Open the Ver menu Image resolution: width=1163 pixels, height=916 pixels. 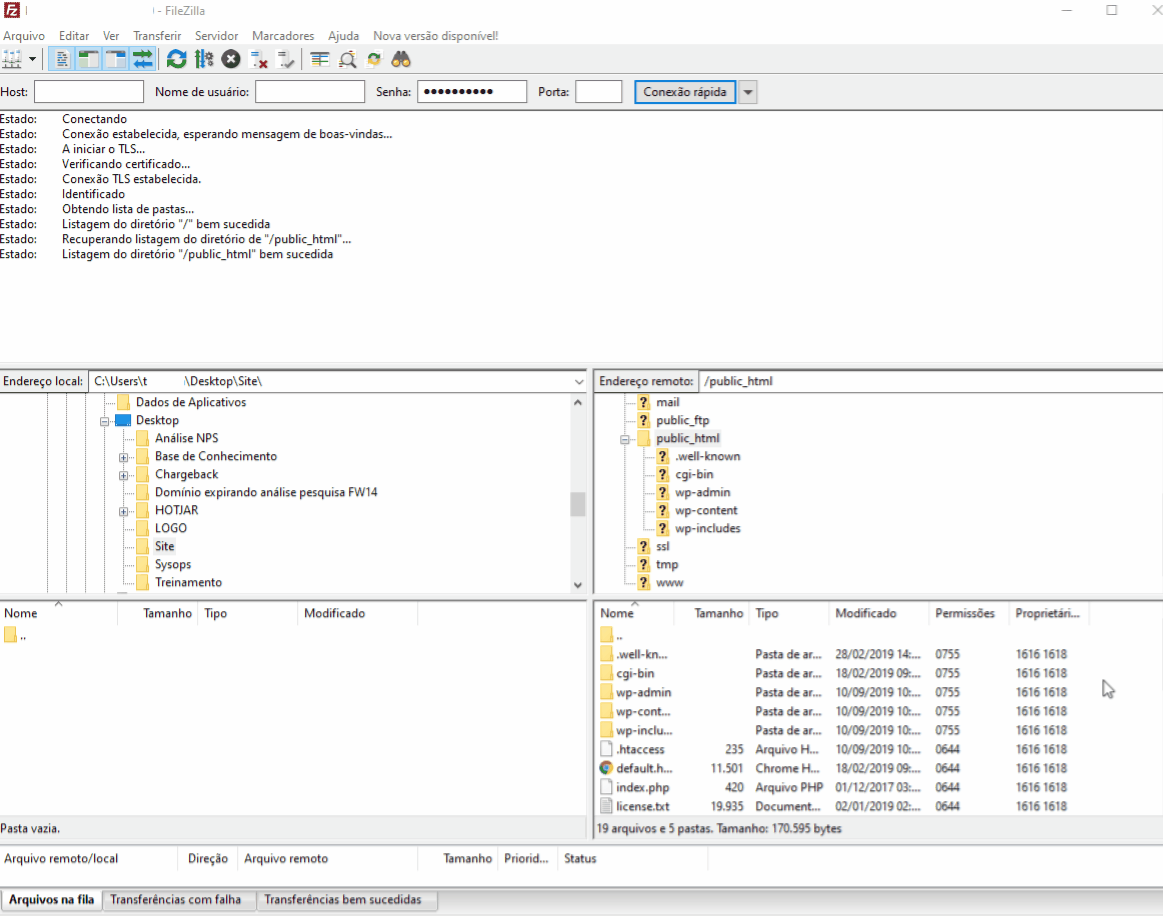pyautogui.click(x=111, y=36)
